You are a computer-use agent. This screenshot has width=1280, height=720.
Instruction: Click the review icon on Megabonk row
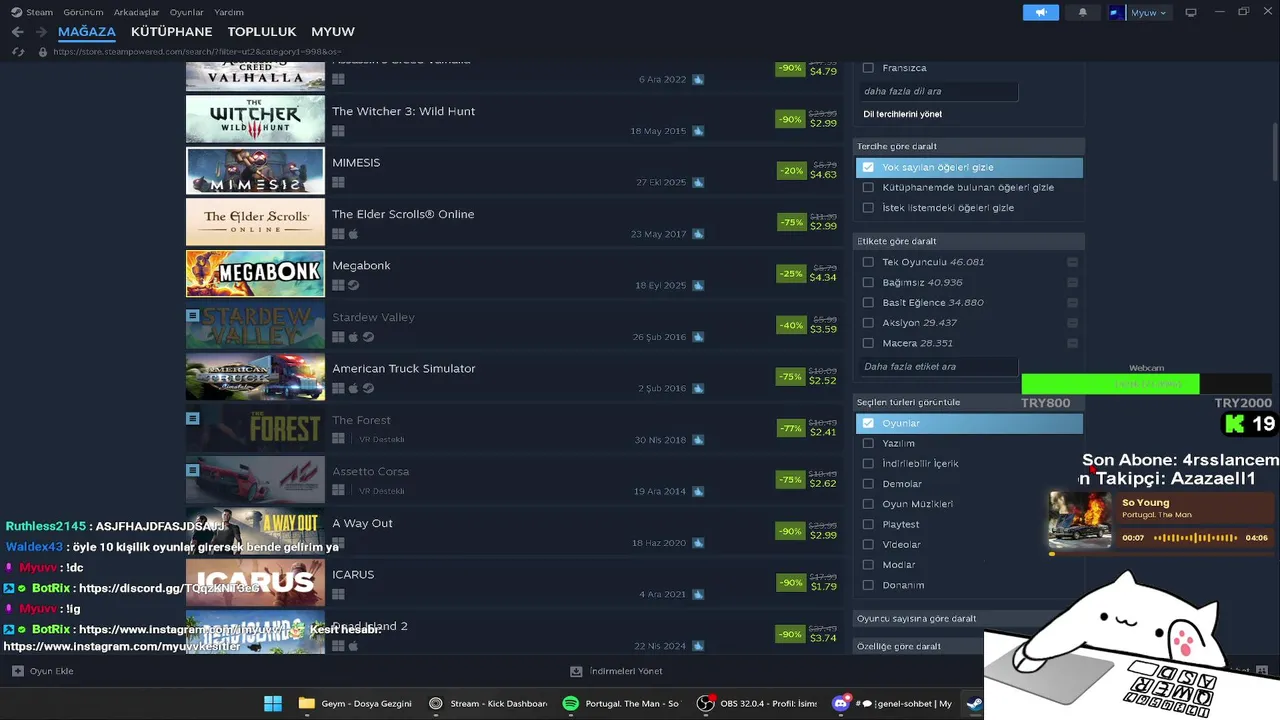tap(698, 285)
